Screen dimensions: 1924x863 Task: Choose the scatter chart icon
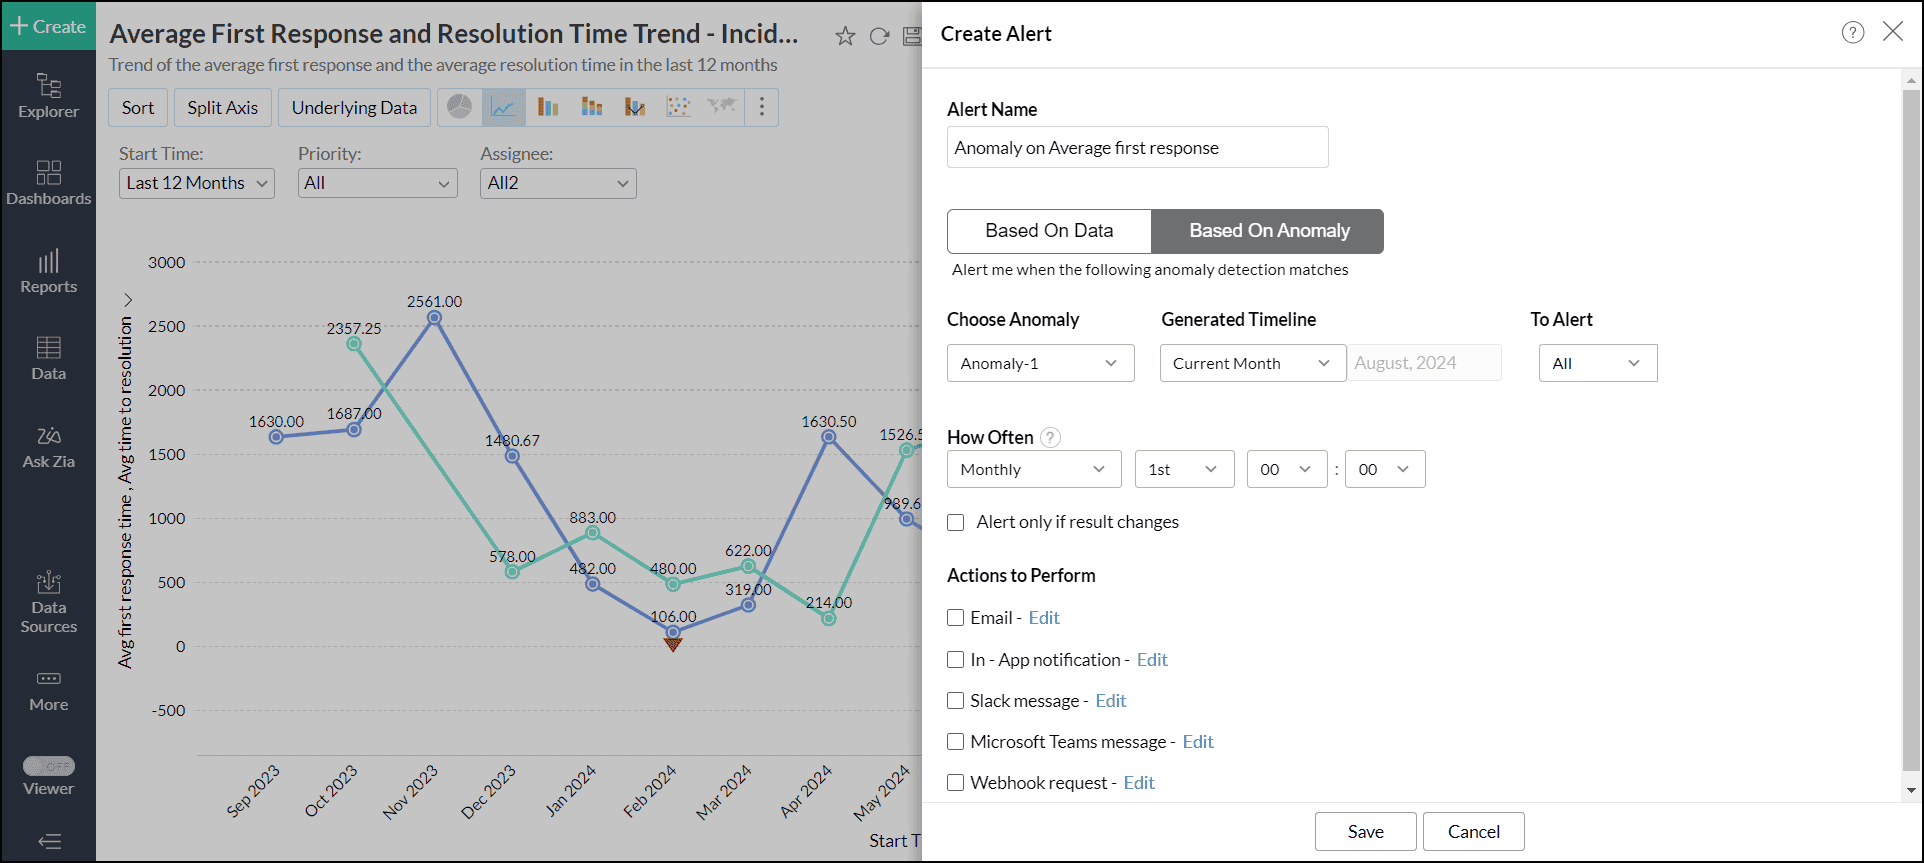click(678, 107)
